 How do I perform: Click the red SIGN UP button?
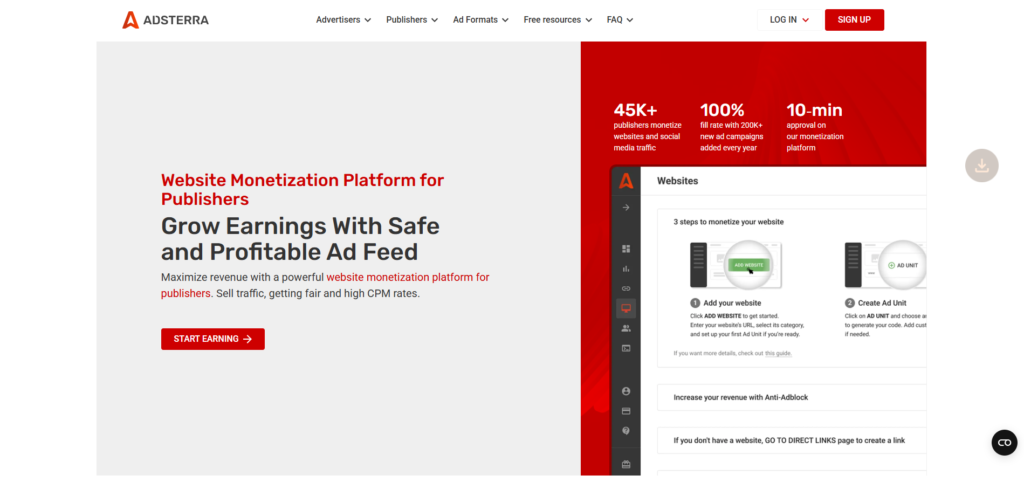point(854,20)
